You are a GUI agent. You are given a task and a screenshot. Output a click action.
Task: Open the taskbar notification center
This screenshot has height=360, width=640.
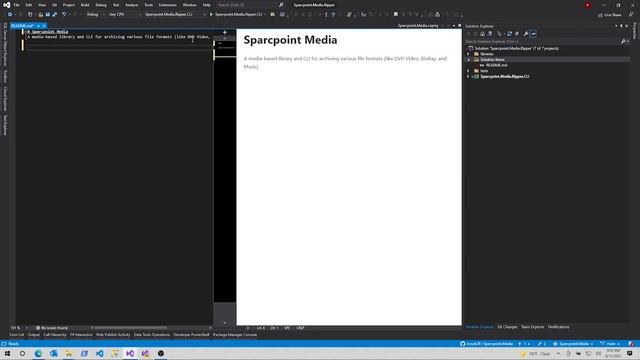(630, 353)
